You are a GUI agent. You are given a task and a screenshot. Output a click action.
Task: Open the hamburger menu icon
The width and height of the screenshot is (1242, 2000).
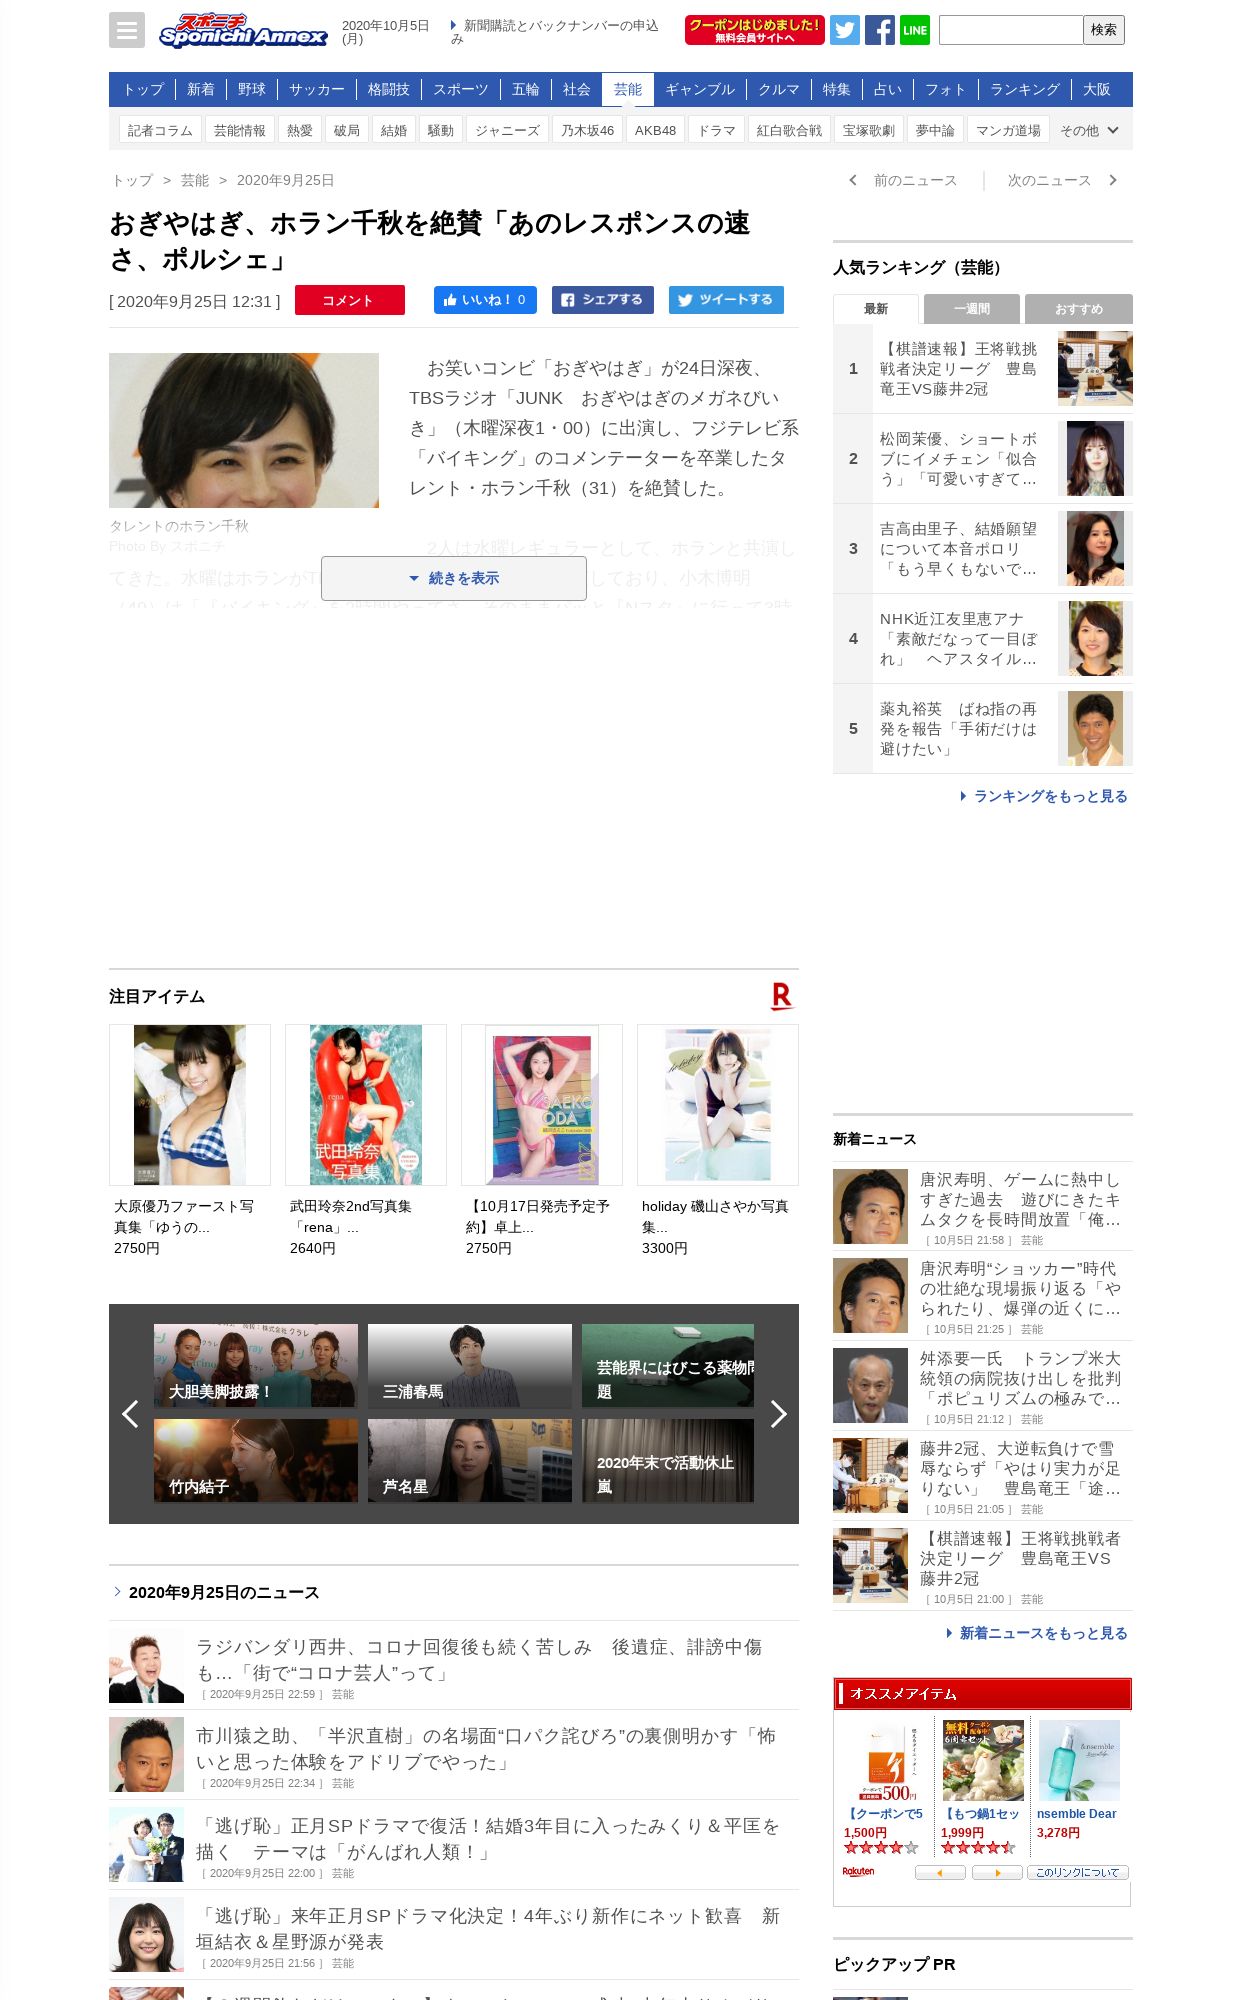(x=127, y=30)
